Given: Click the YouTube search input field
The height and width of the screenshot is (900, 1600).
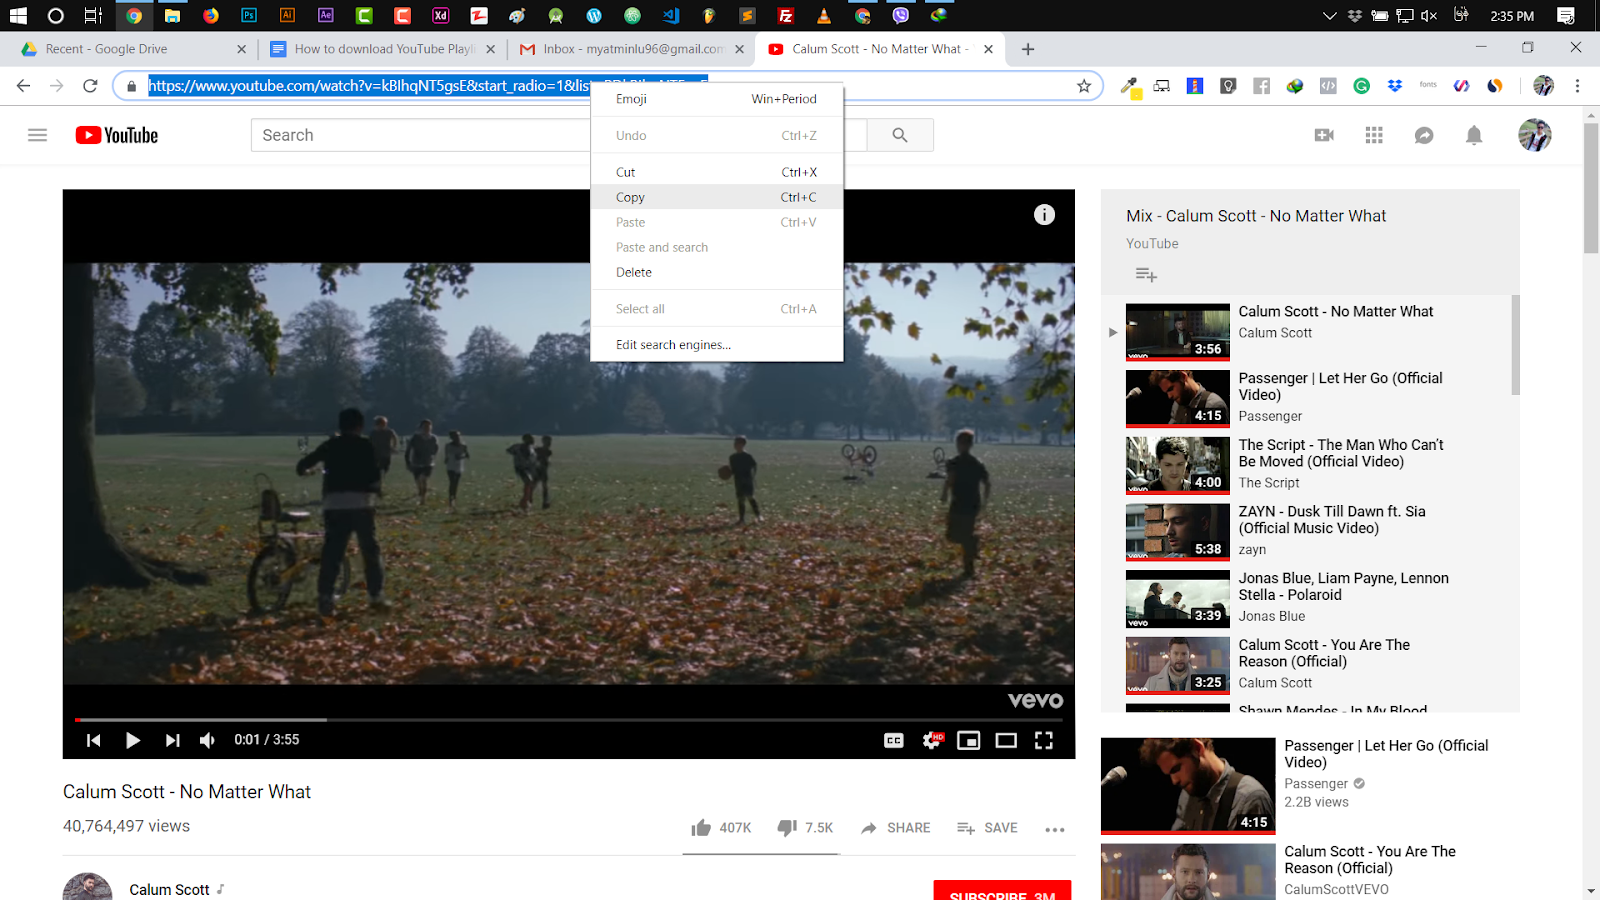Looking at the screenshot, I should pyautogui.click(x=420, y=135).
